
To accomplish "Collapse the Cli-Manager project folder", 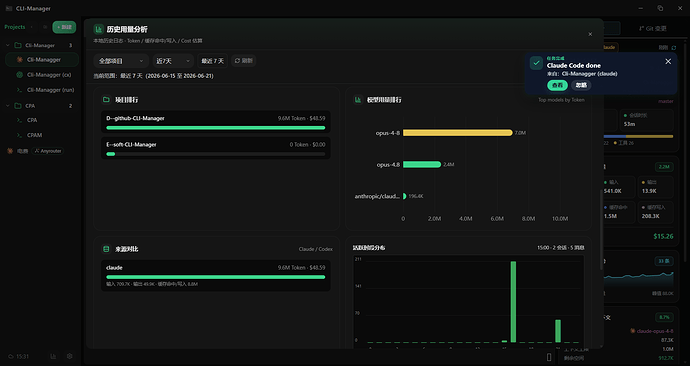I will [7, 45].
